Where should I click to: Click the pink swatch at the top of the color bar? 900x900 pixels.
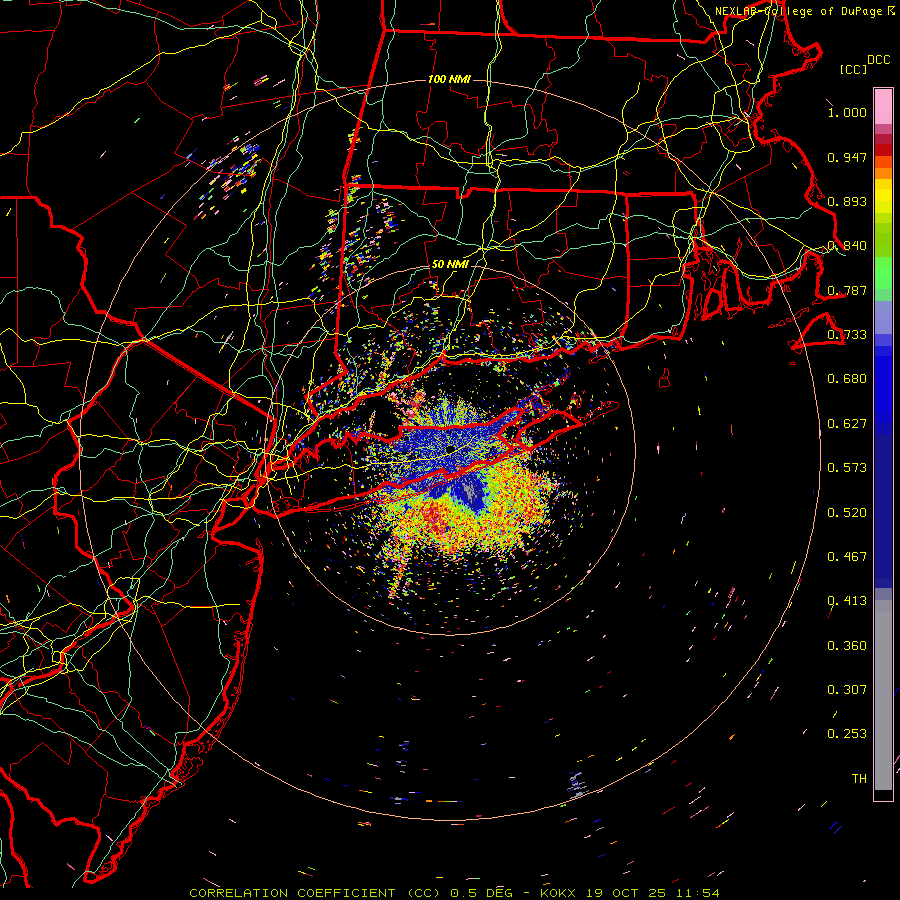(883, 107)
